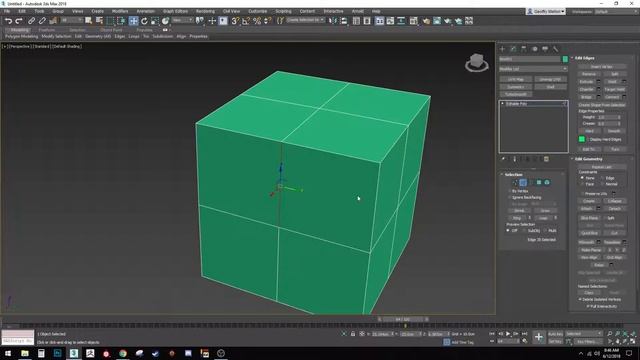Screen dimensions: 640x360
Task: Open the reference coordinate system dropdown
Action: pyautogui.click(x=182, y=20)
